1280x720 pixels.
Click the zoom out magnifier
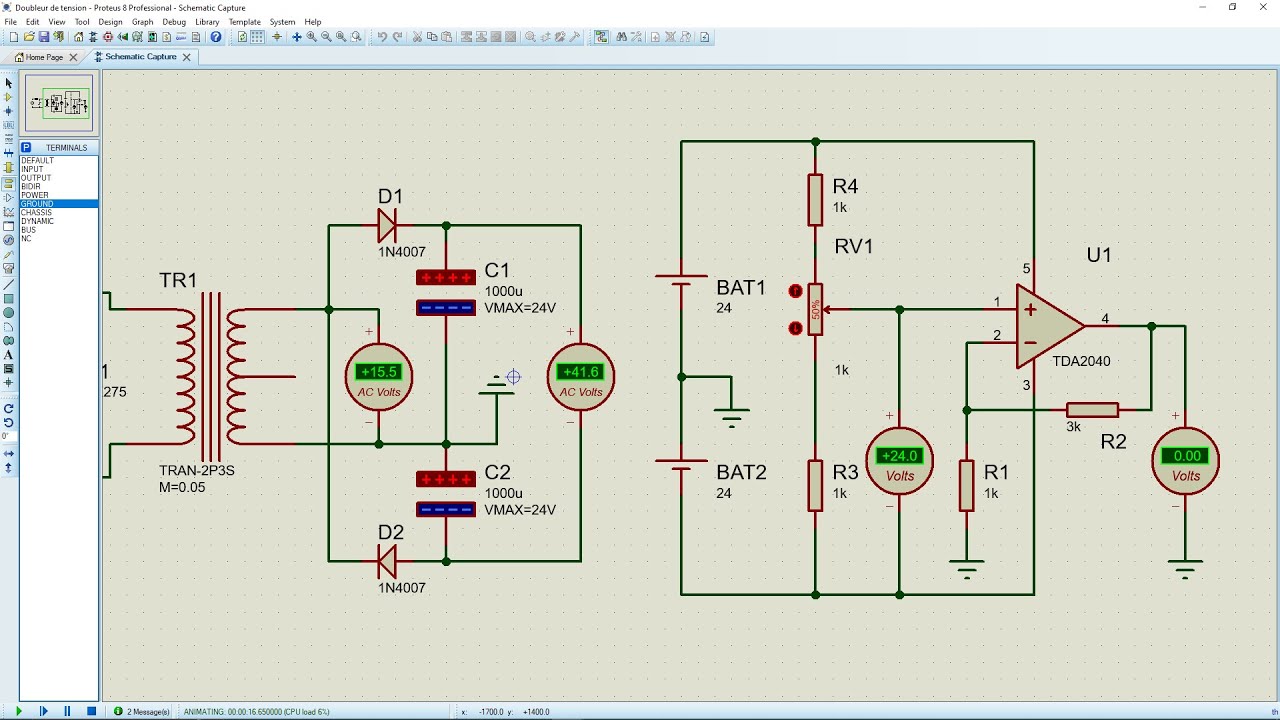pyautogui.click(x=326, y=37)
